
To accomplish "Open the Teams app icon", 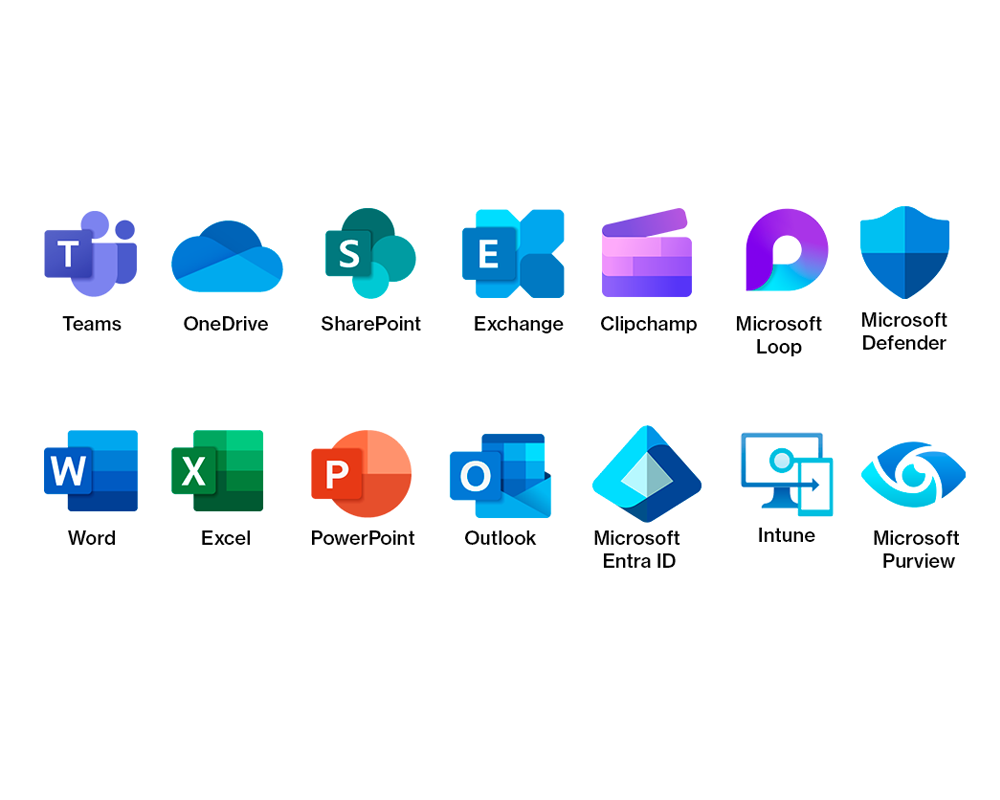I will coord(91,253).
